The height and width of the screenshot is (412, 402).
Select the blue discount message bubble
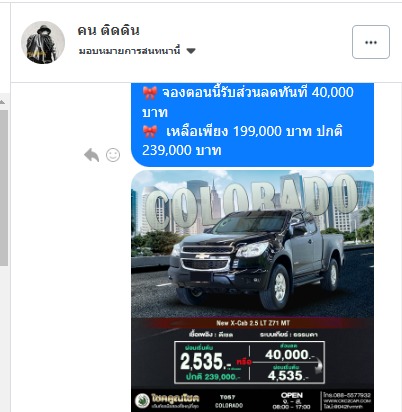pyautogui.click(x=252, y=125)
